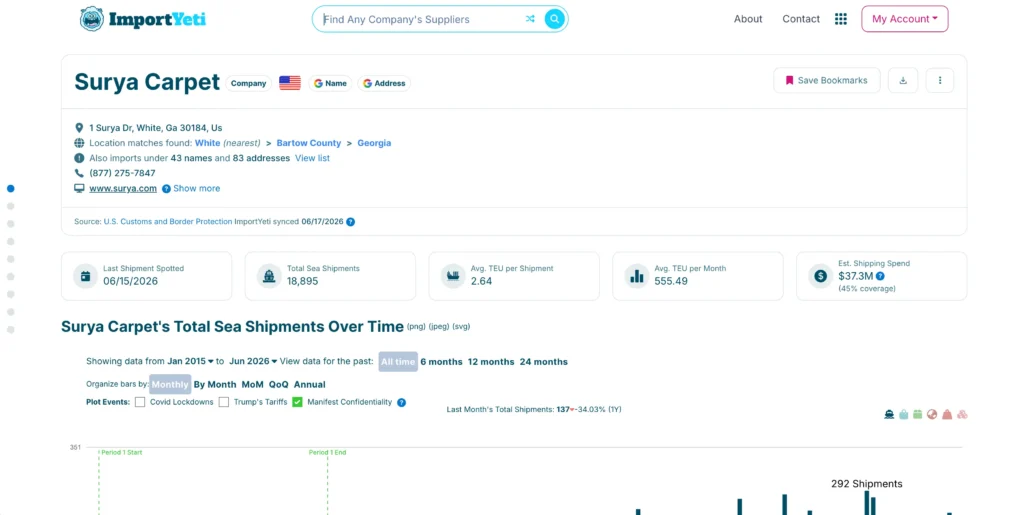
Task: Organize bars By Month
Action: (x=215, y=384)
